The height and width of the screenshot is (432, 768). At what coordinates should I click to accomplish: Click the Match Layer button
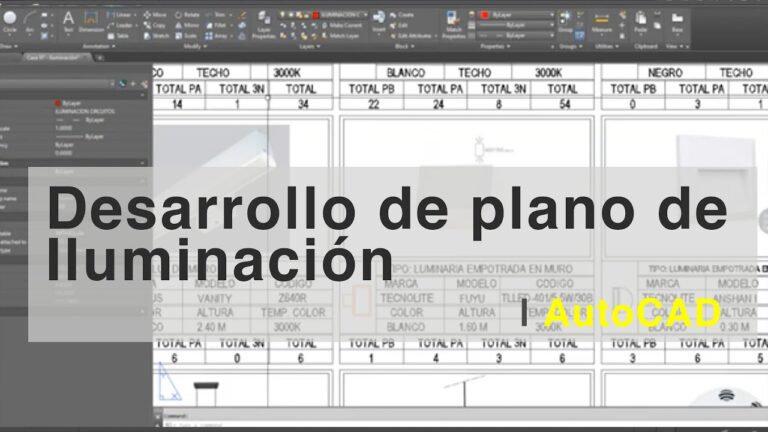tap(343, 35)
